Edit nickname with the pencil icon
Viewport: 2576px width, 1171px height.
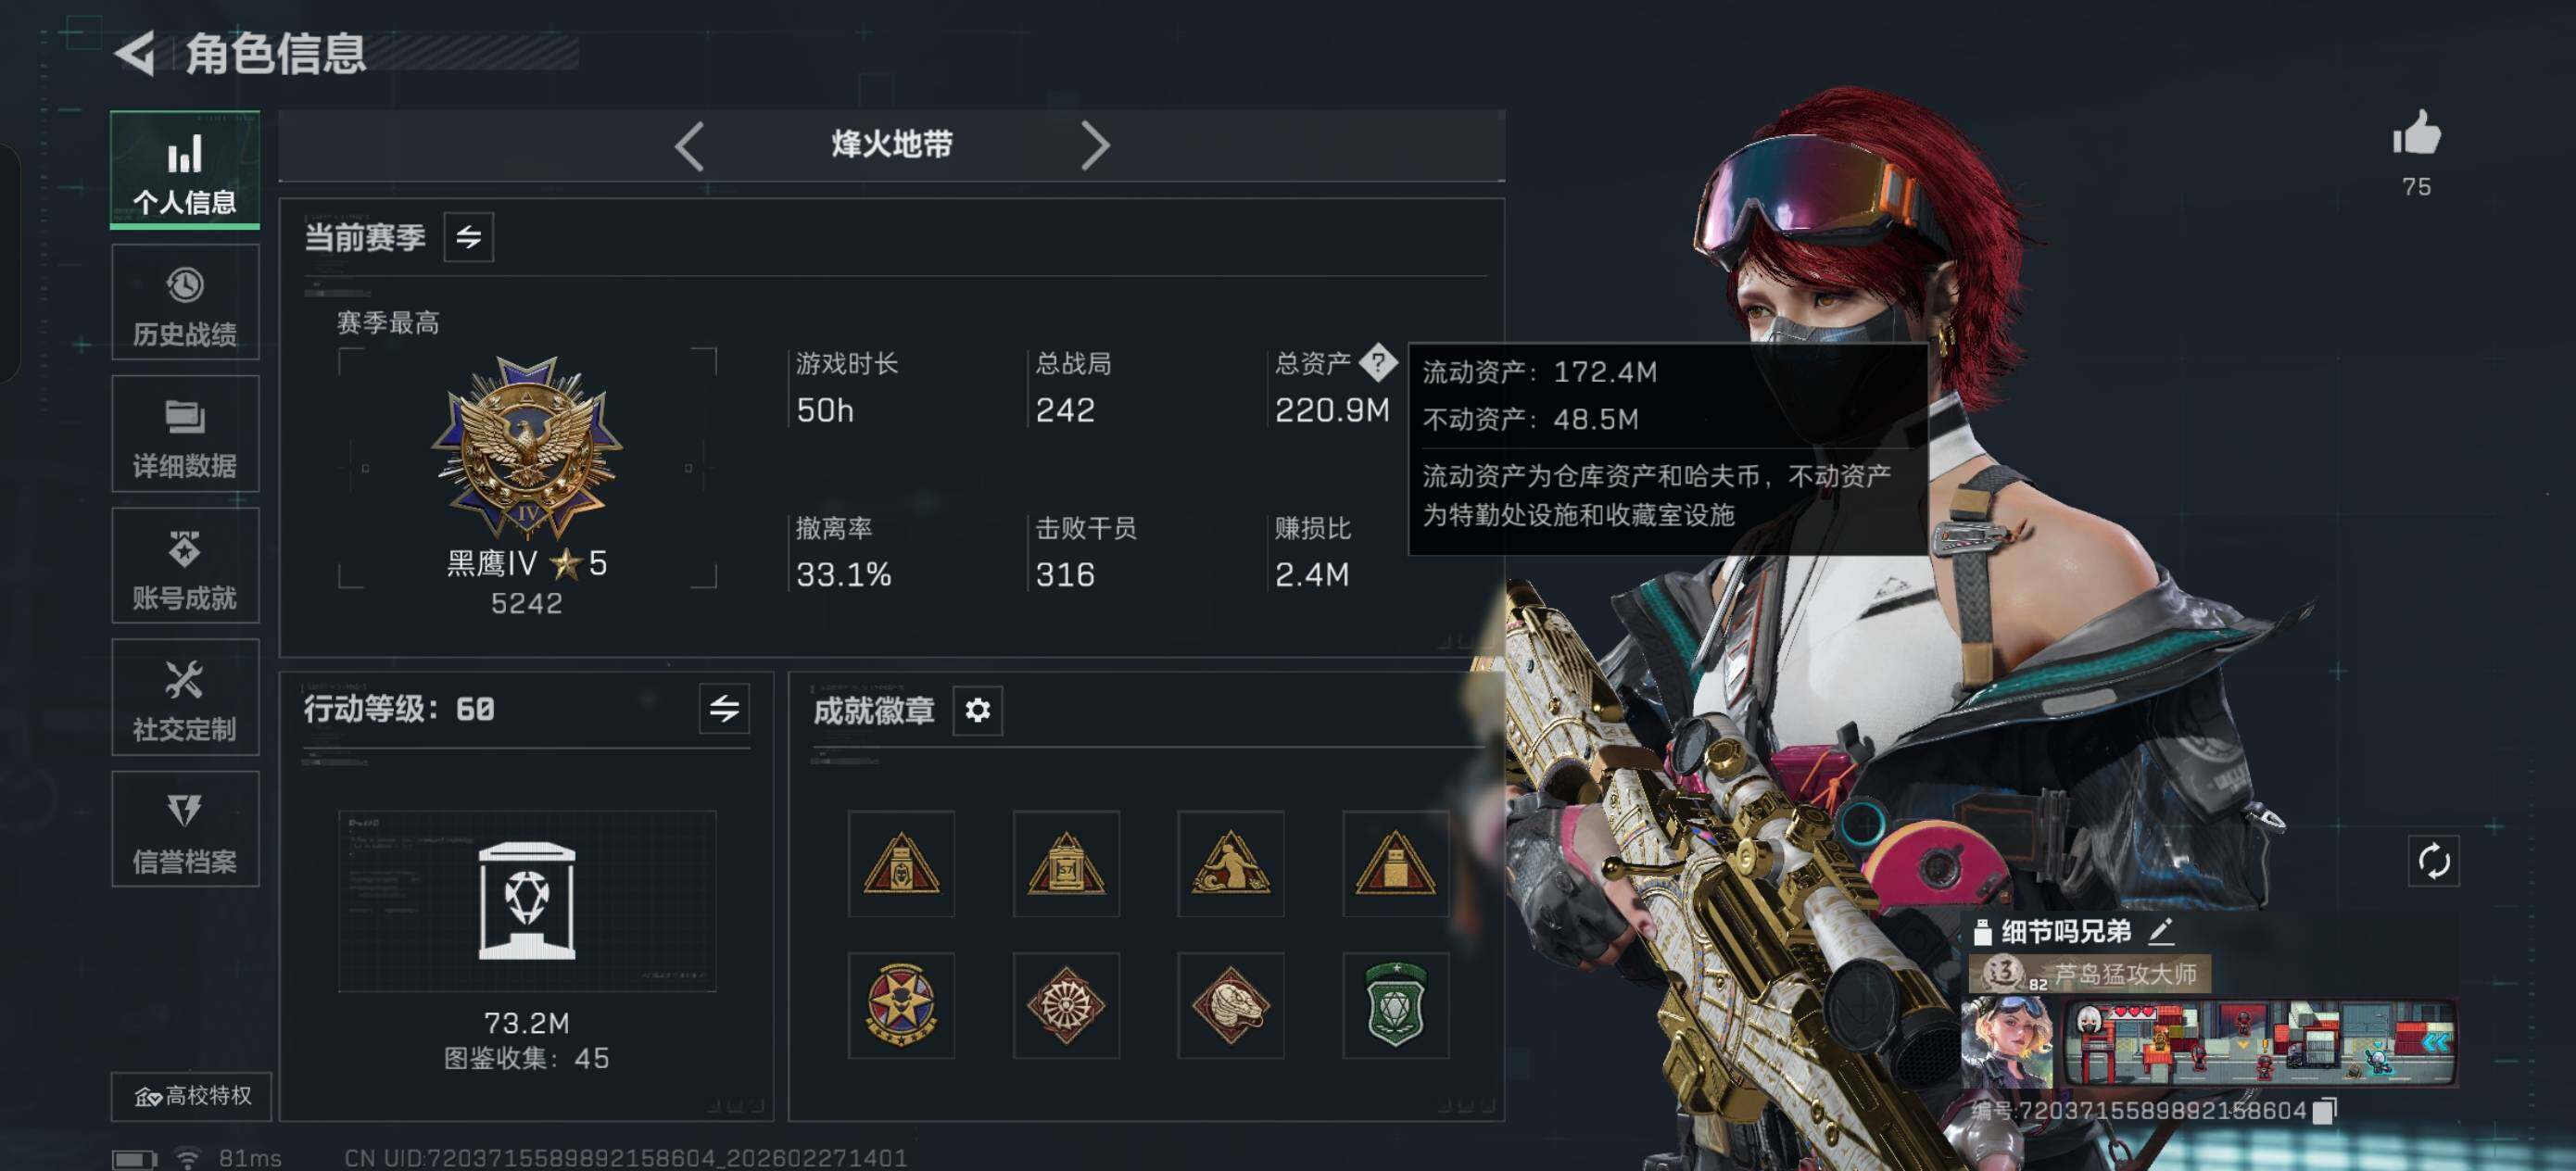(2161, 931)
